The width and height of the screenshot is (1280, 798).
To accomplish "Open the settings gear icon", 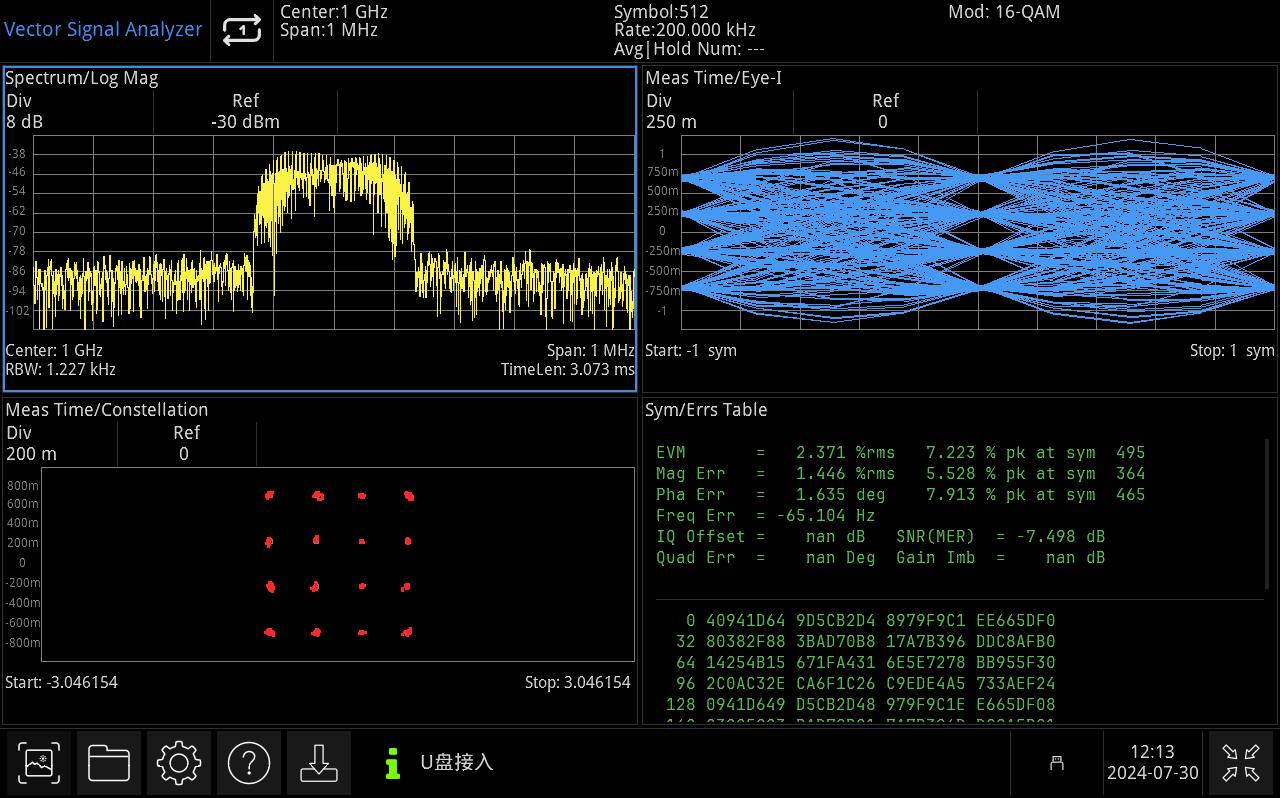I will 179,762.
